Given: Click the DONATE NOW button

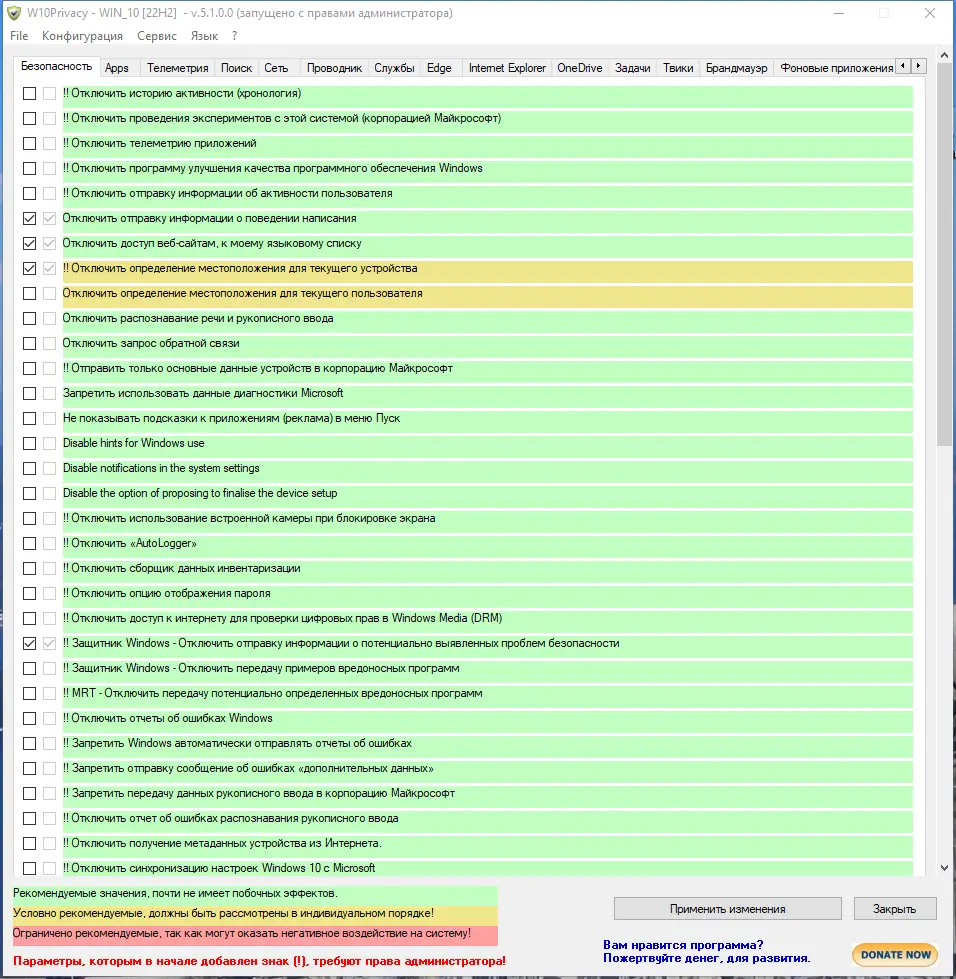Looking at the screenshot, I should coord(895,955).
